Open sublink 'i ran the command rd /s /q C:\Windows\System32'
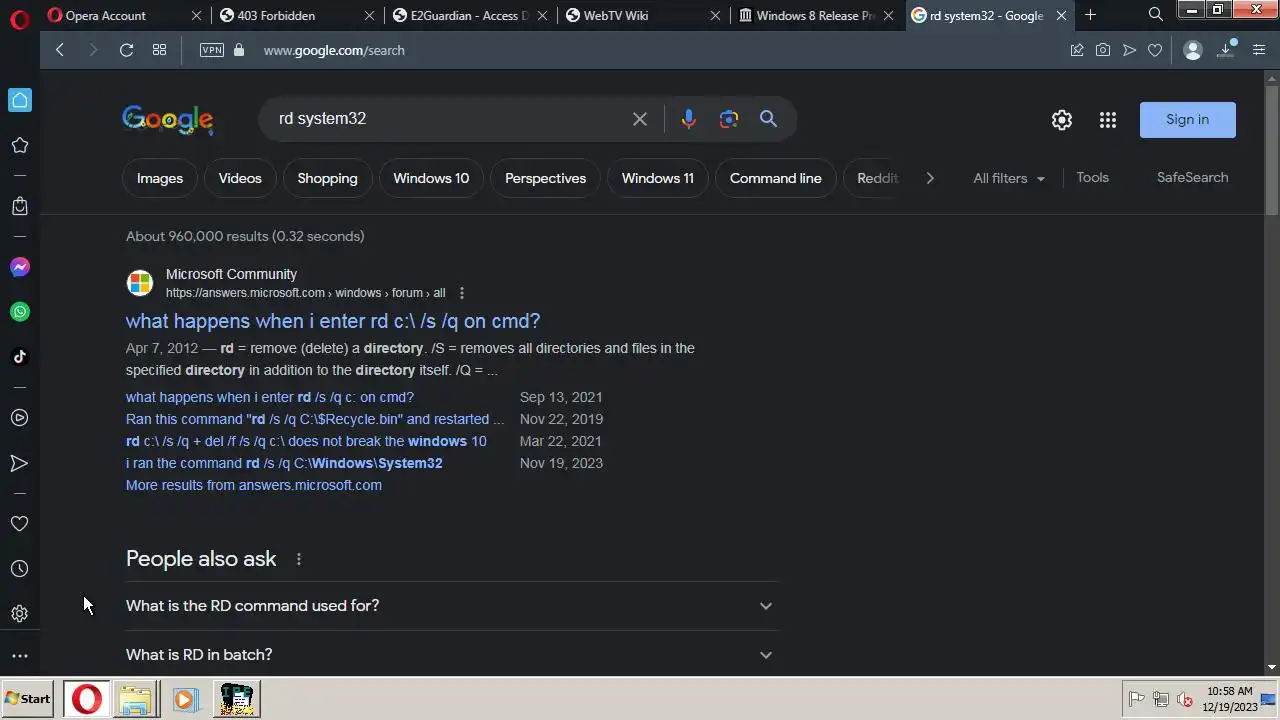 (x=284, y=463)
